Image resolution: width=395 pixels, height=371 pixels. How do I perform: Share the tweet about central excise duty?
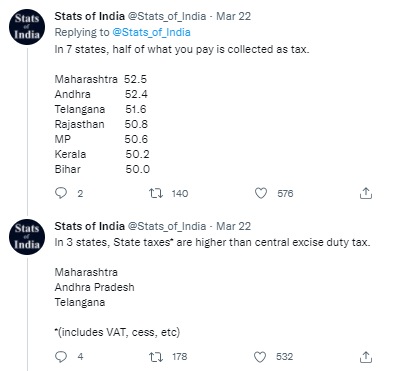point(366,357)
